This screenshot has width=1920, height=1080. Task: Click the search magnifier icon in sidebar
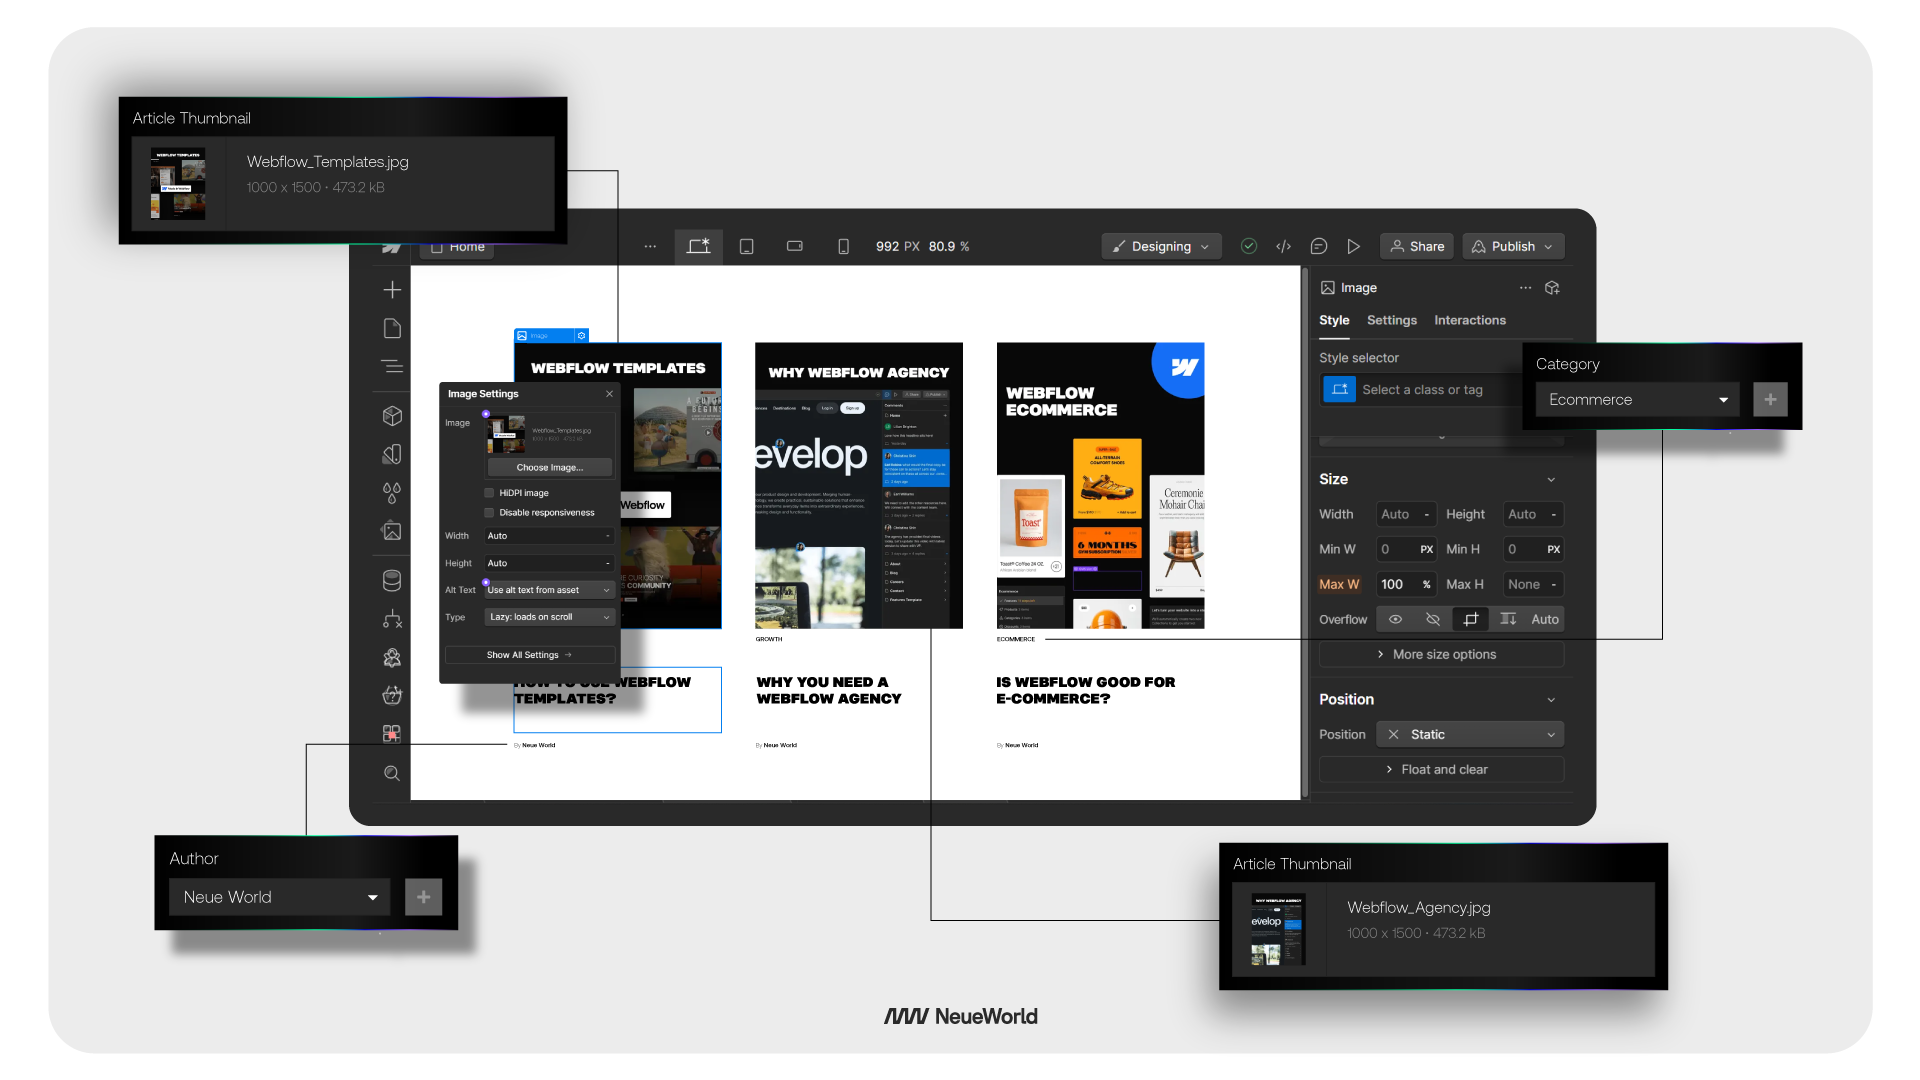click(x=392, y=773)
